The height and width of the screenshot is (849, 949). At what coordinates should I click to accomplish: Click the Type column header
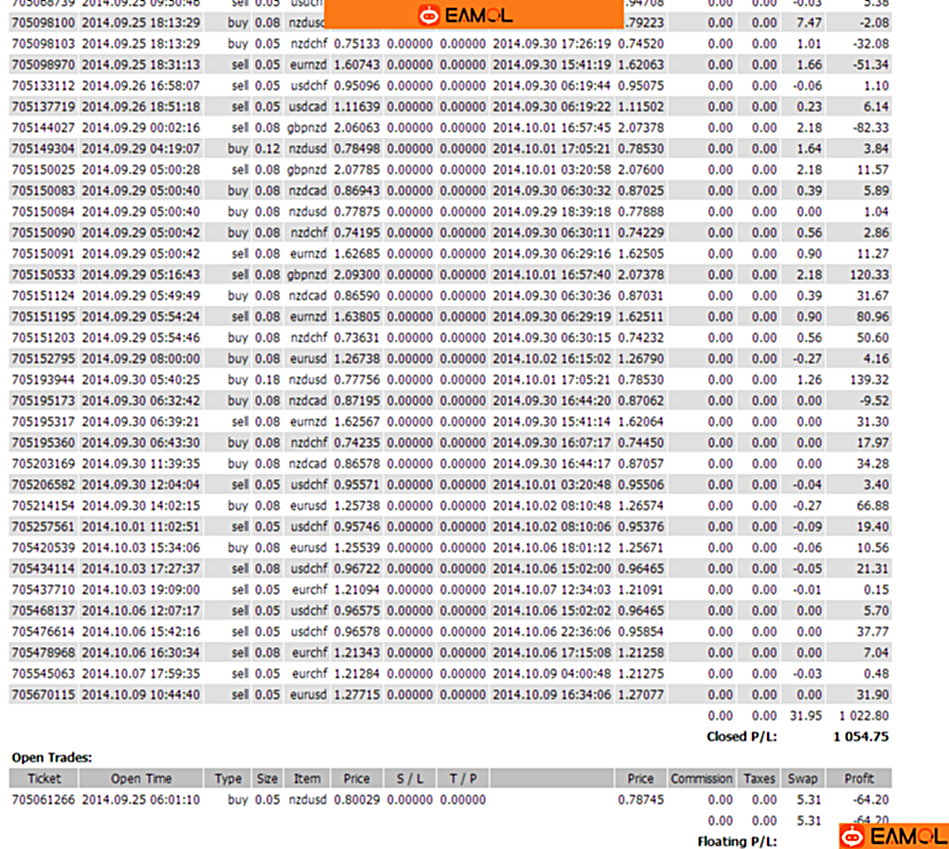point(228,779)
